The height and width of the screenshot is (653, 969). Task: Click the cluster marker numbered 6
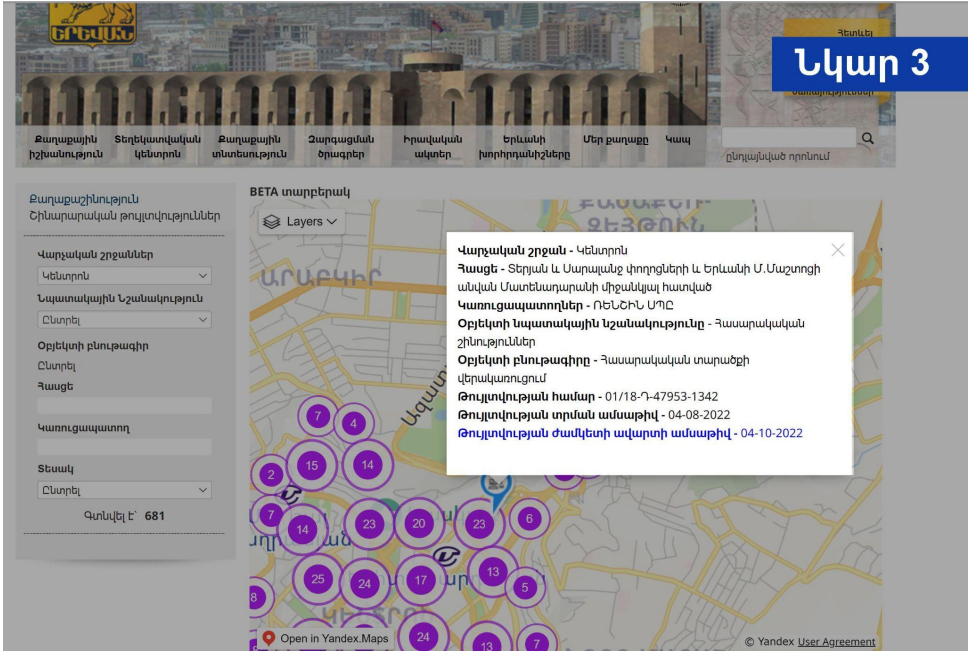coord(529,518)
